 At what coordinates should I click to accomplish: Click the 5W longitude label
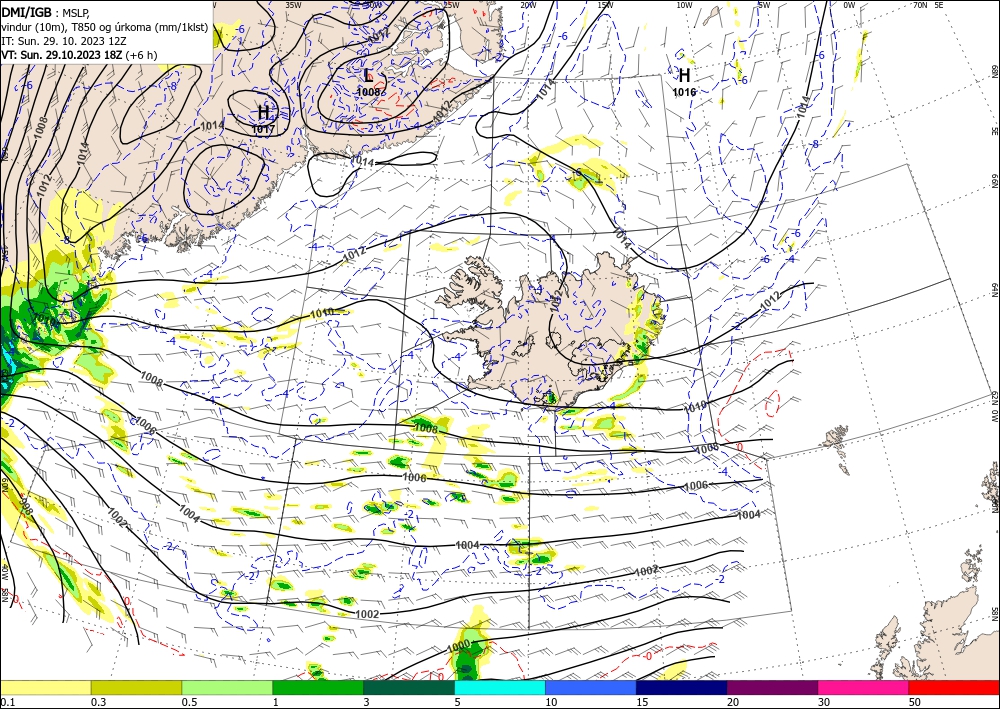pos(764,5)
